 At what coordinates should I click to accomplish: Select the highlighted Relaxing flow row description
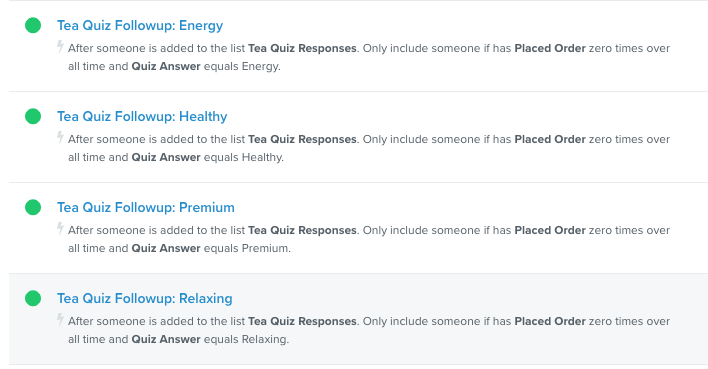[369, 330]
